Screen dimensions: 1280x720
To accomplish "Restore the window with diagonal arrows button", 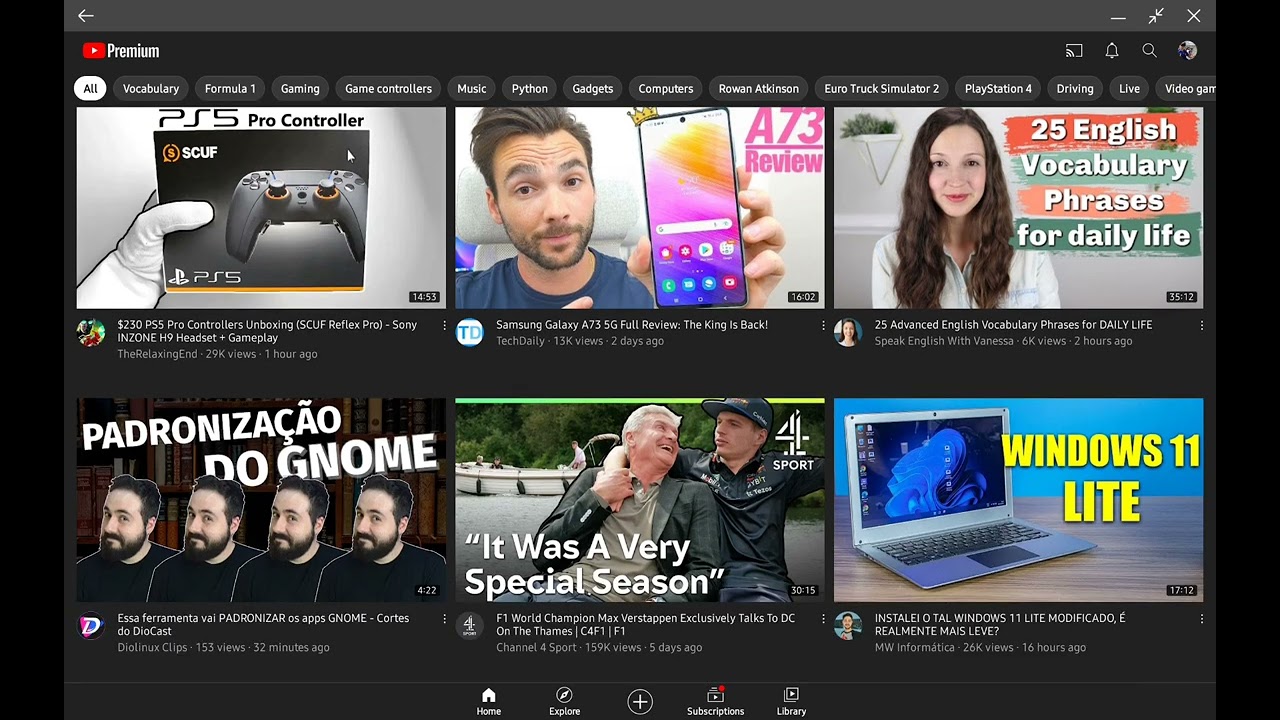I will (1156, 15).
